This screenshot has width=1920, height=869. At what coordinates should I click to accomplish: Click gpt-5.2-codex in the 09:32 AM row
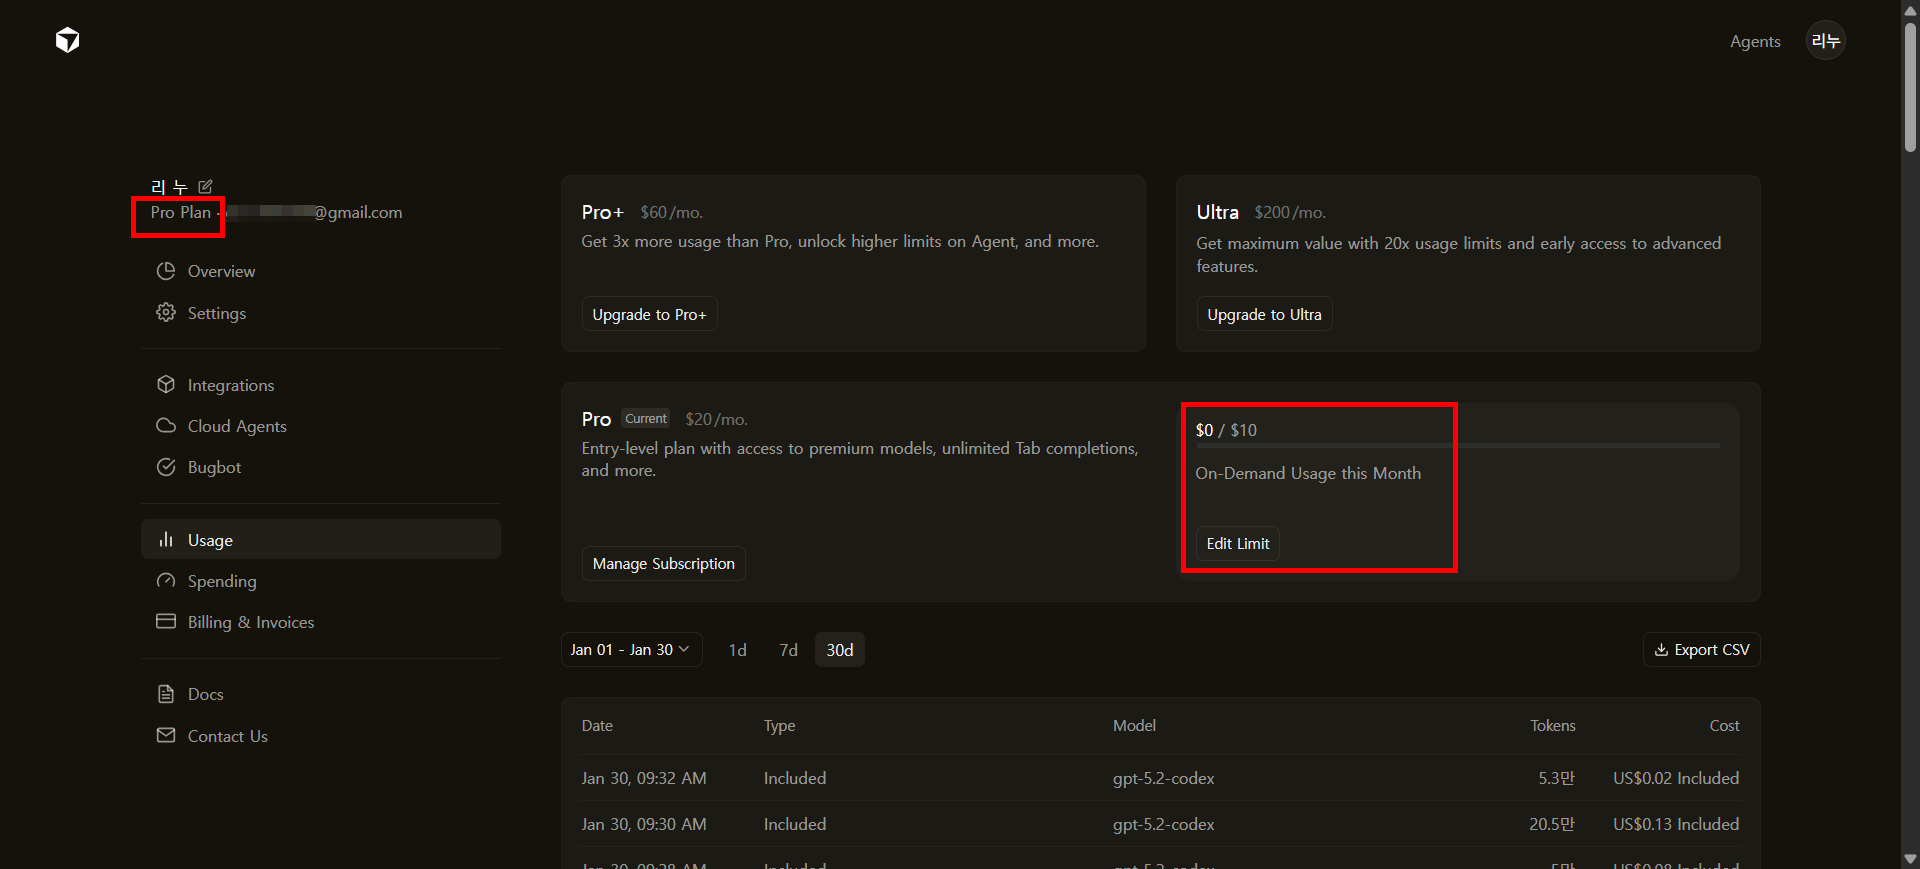1163,778
